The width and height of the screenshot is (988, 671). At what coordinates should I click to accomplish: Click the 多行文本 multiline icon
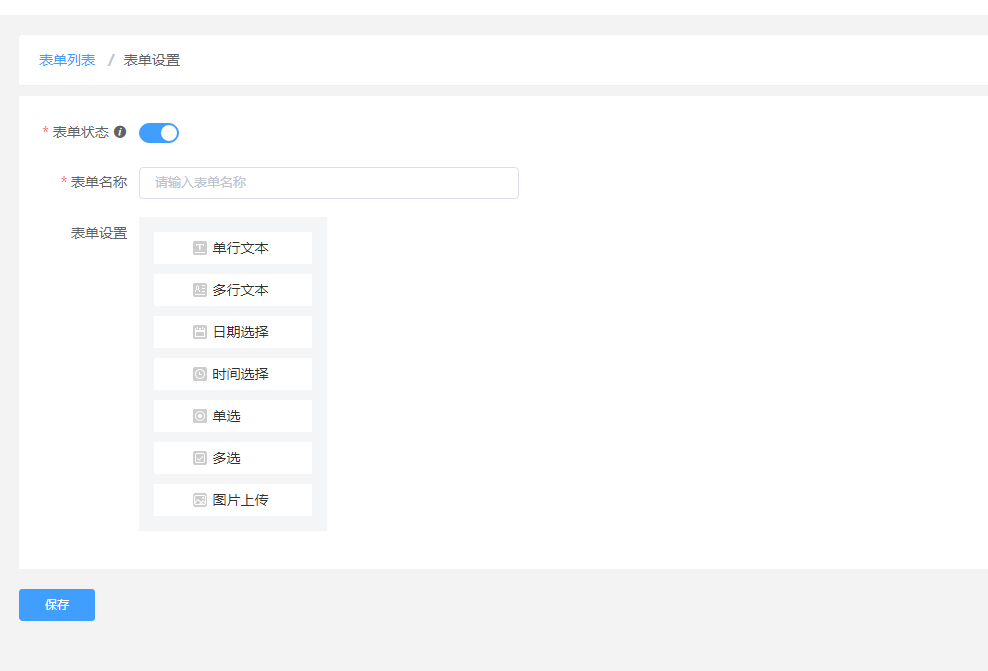point(200,290)
